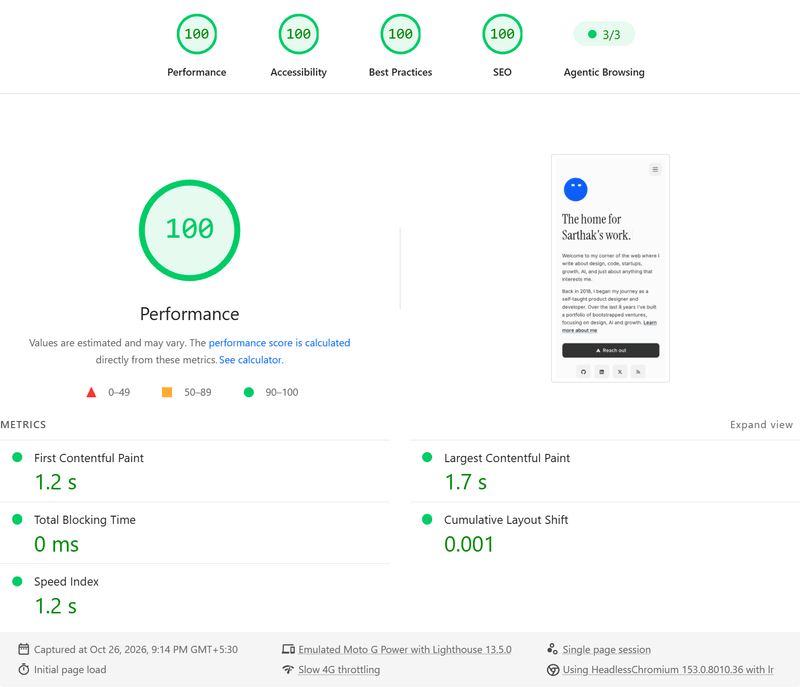Viewport: 800px width, 687px height.
Task: Click the green dot beside First Contentful Paint
Action: click(x=17, y=457)
